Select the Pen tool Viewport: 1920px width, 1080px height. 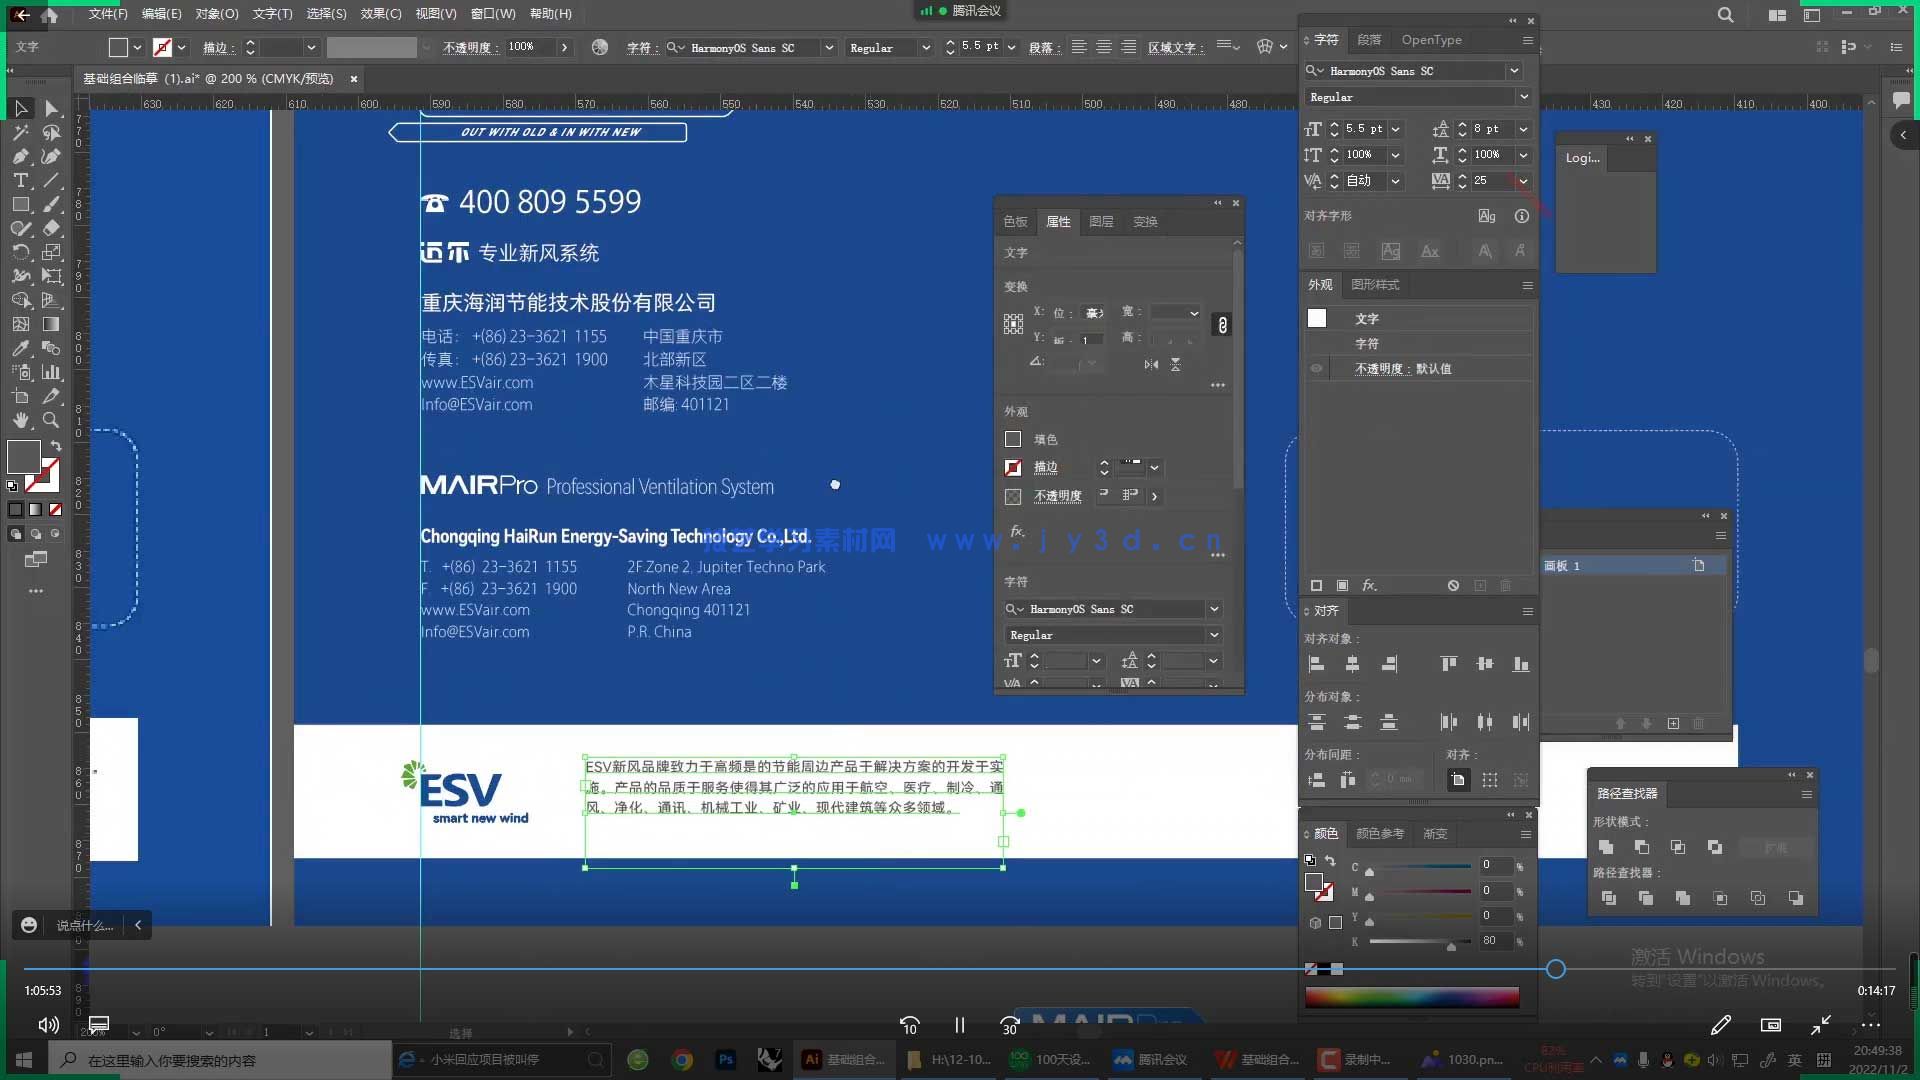20,156
